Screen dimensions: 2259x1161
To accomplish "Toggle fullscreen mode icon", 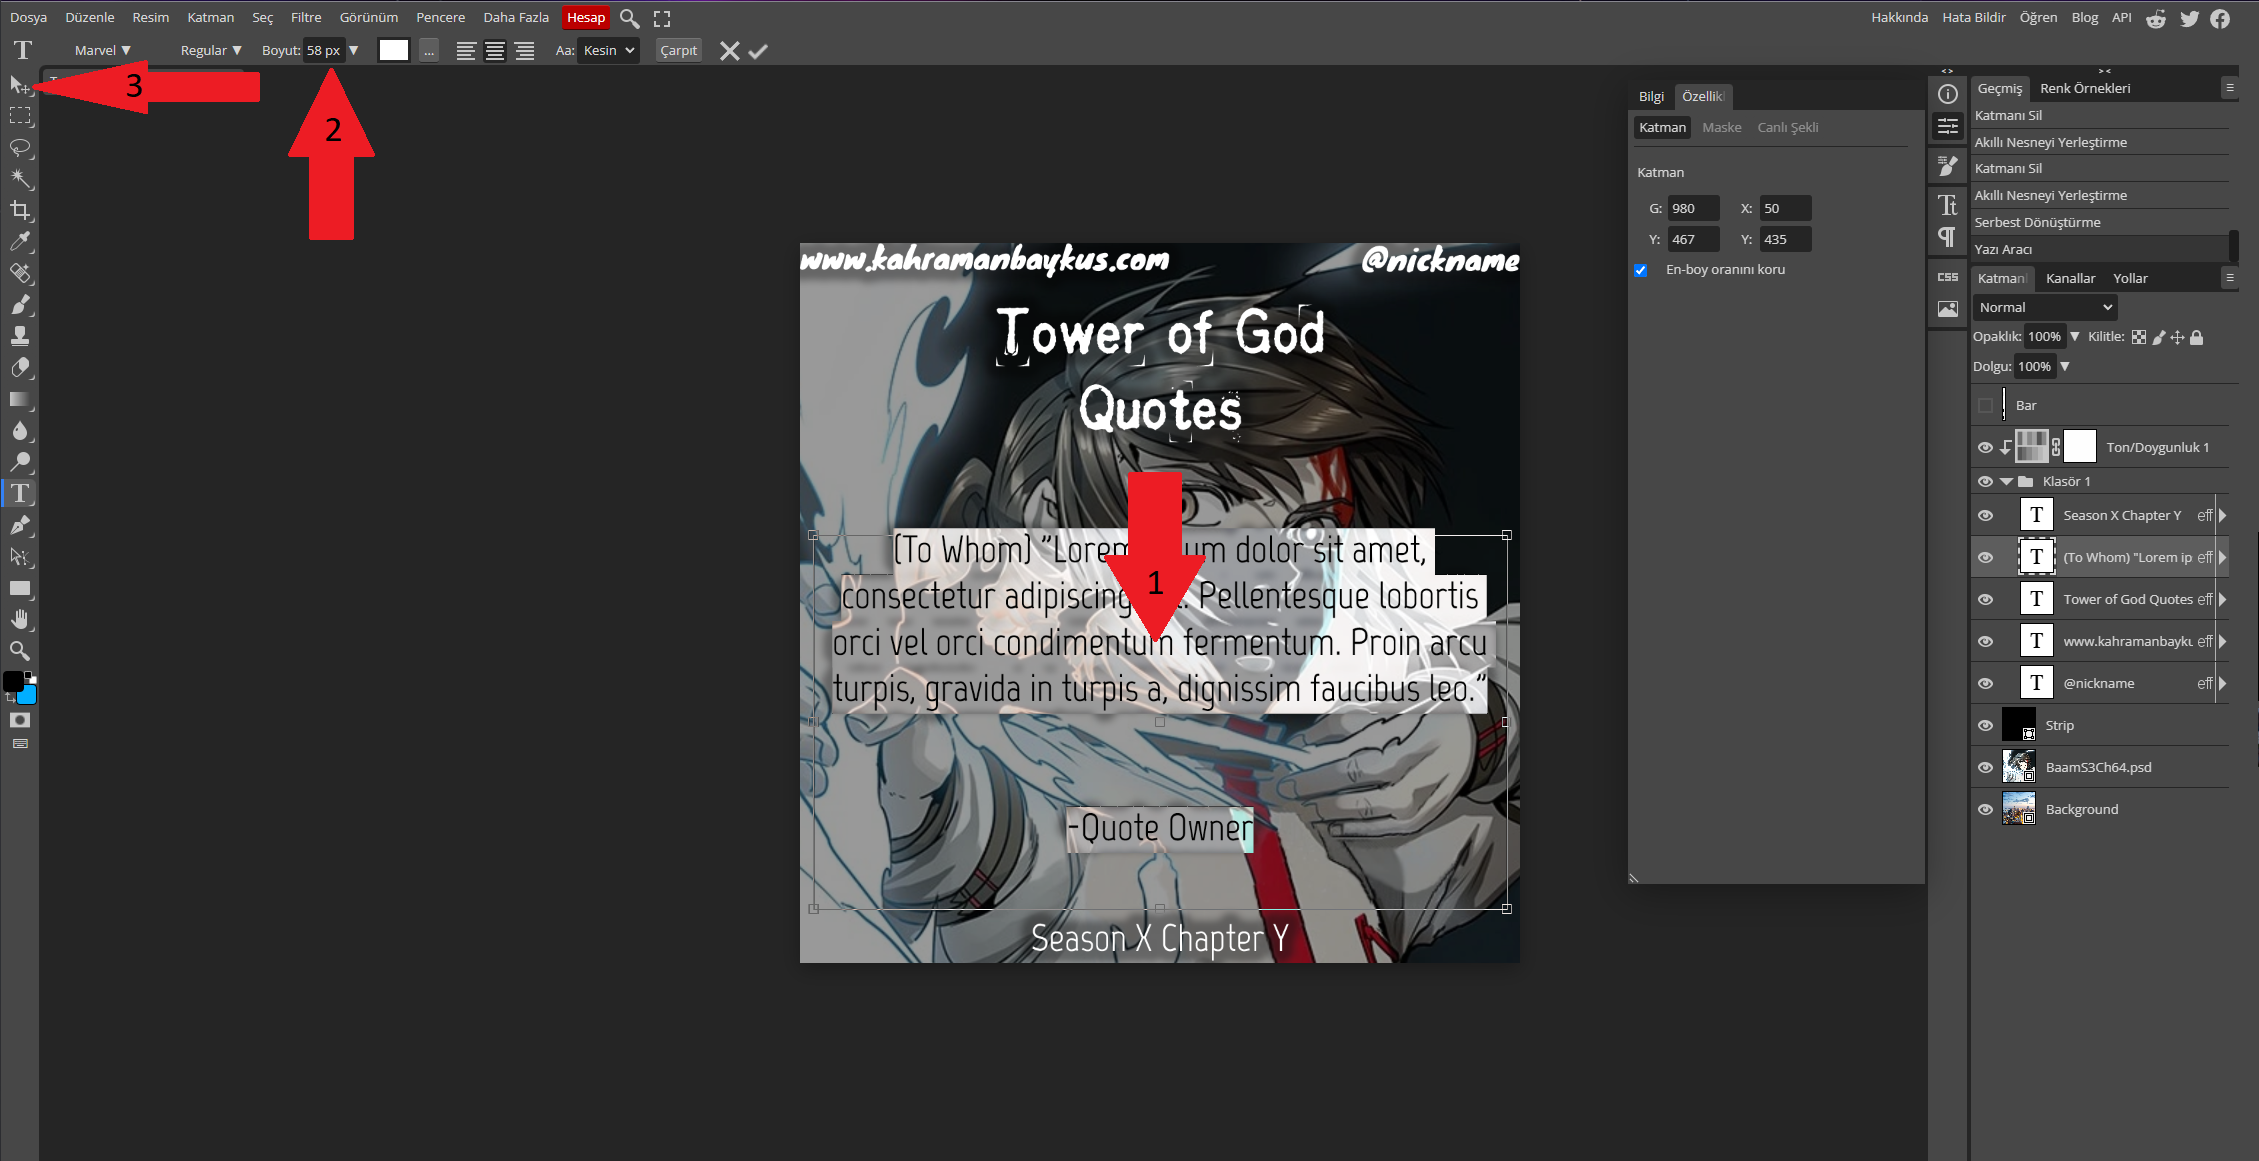I will pyautogui.click(x=662, y=18).
